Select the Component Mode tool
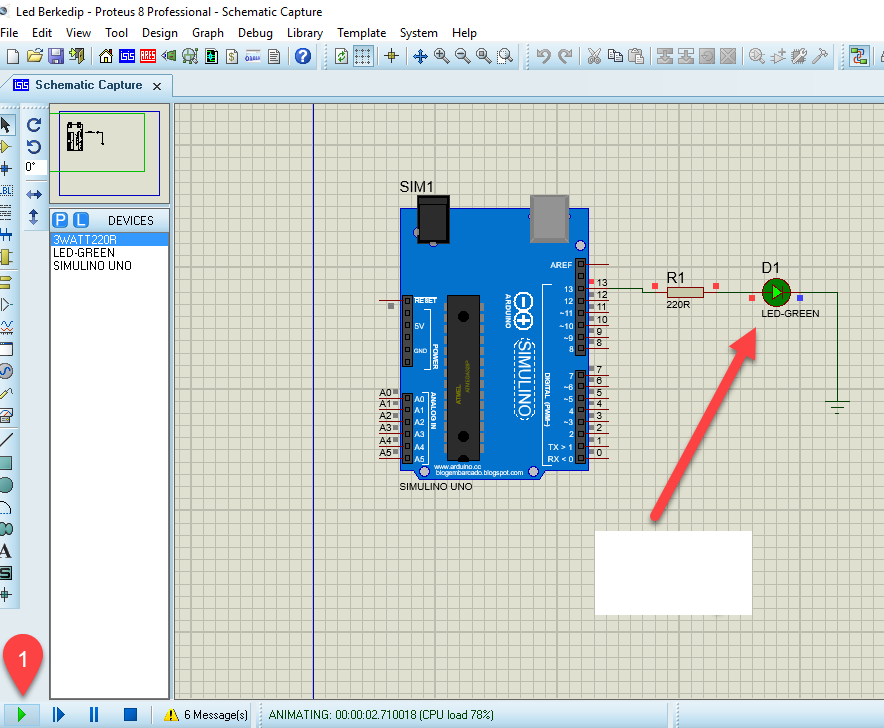Screen dimensions: 884x728 (6, 147)
